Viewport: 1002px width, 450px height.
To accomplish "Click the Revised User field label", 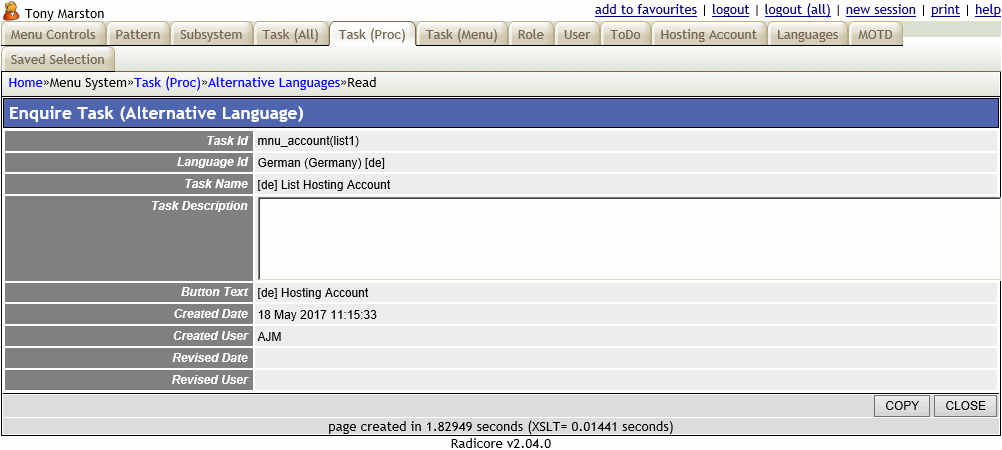I will [x=210, y=380].
